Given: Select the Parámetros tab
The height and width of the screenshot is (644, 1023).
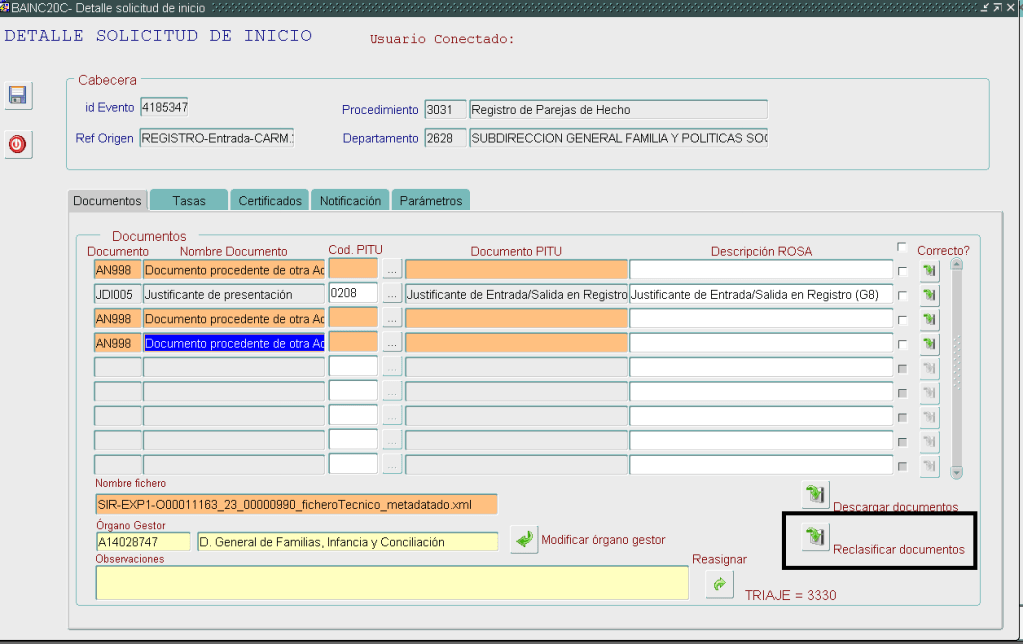Looking at the screenshot, I should click(431, 201).
